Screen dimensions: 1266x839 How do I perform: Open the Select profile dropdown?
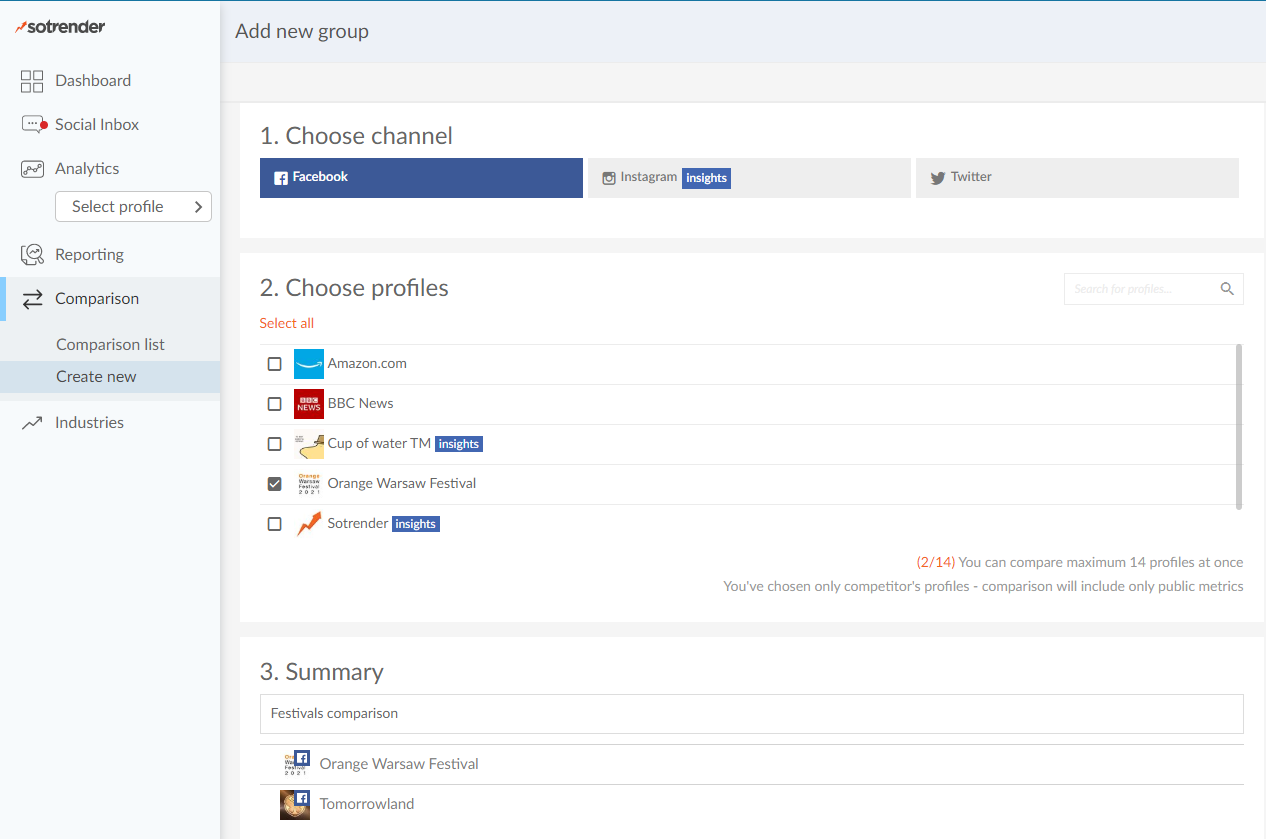[x=133, y=207]
